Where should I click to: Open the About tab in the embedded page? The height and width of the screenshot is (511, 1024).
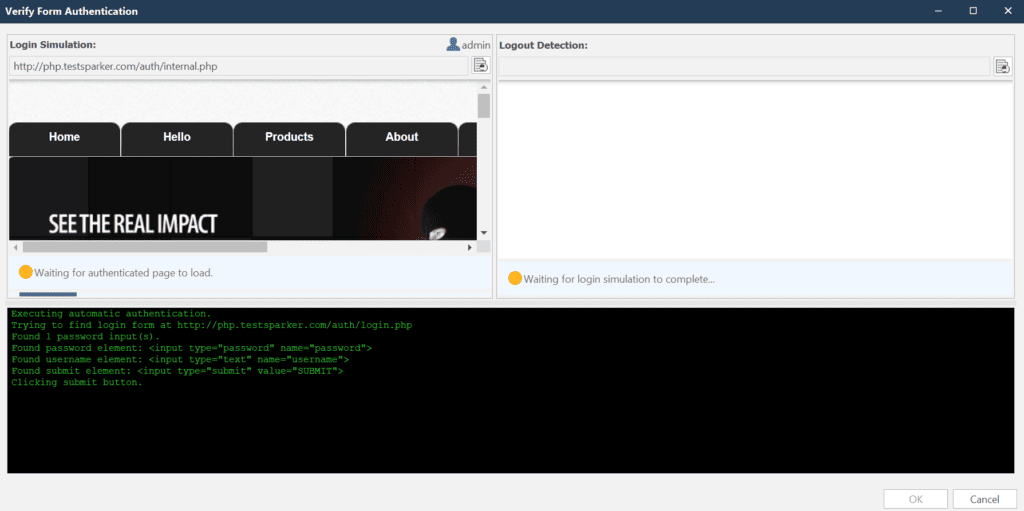pyautogui.click(x=402, y=139)
